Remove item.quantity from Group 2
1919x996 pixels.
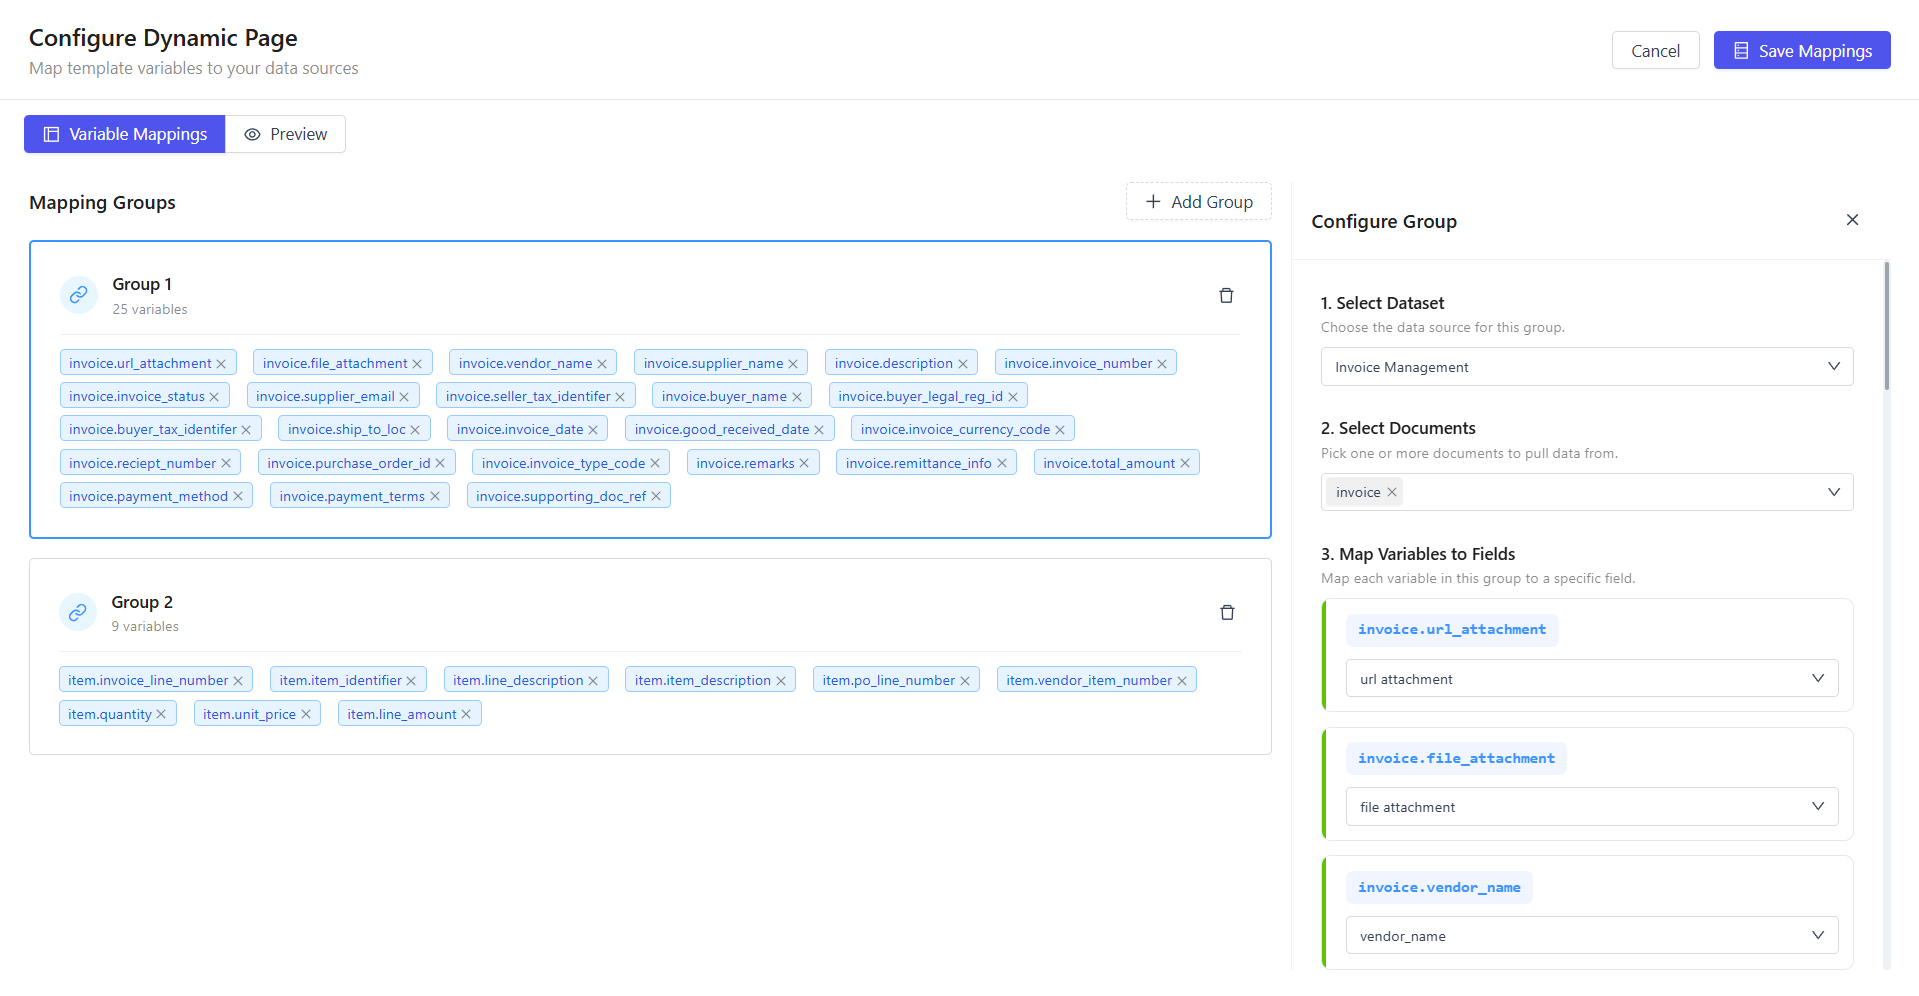(x=162, y=713)
